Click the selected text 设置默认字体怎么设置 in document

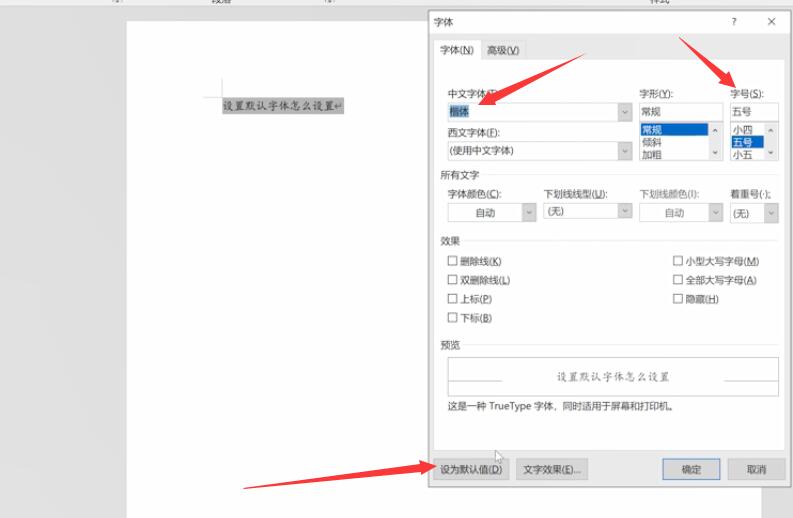coord(279,106)
